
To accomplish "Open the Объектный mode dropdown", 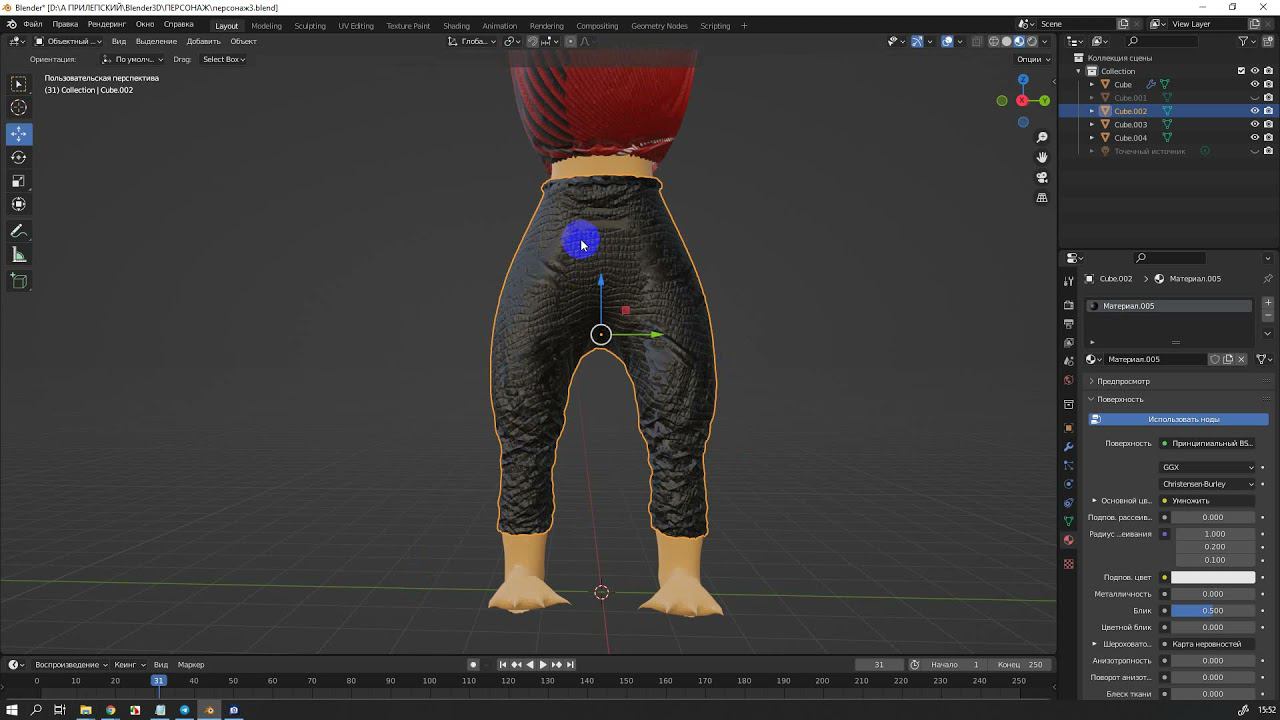I will click(67, 41).
